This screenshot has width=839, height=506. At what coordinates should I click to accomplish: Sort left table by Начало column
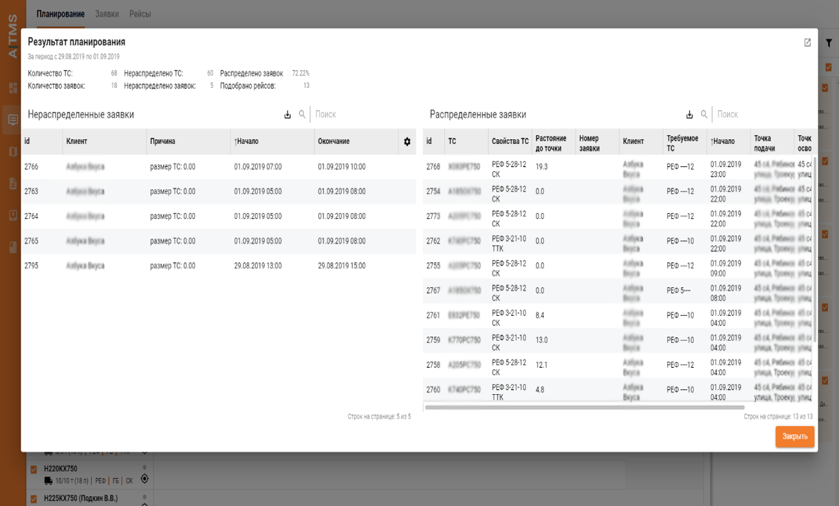(x=246, y=142)
